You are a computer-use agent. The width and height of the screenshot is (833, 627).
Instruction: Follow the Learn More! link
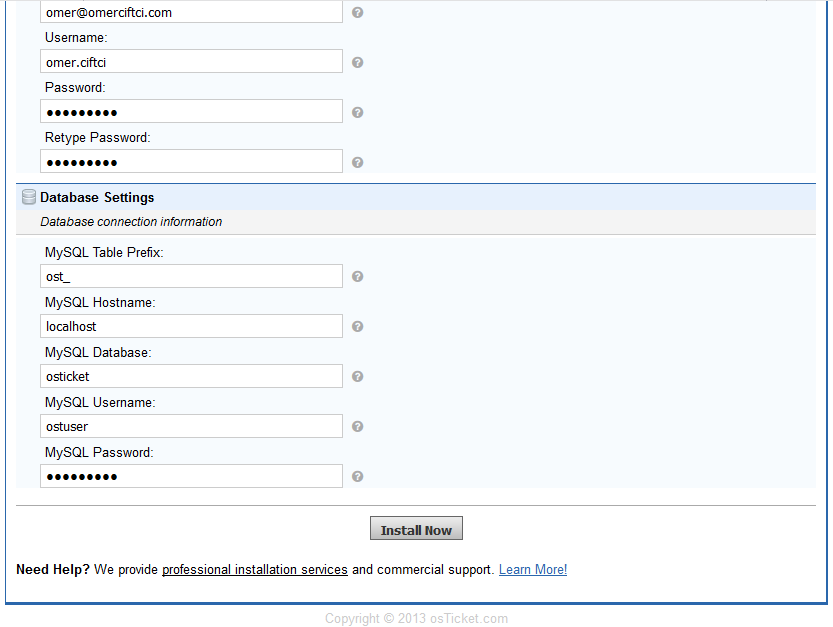point(532,570)
